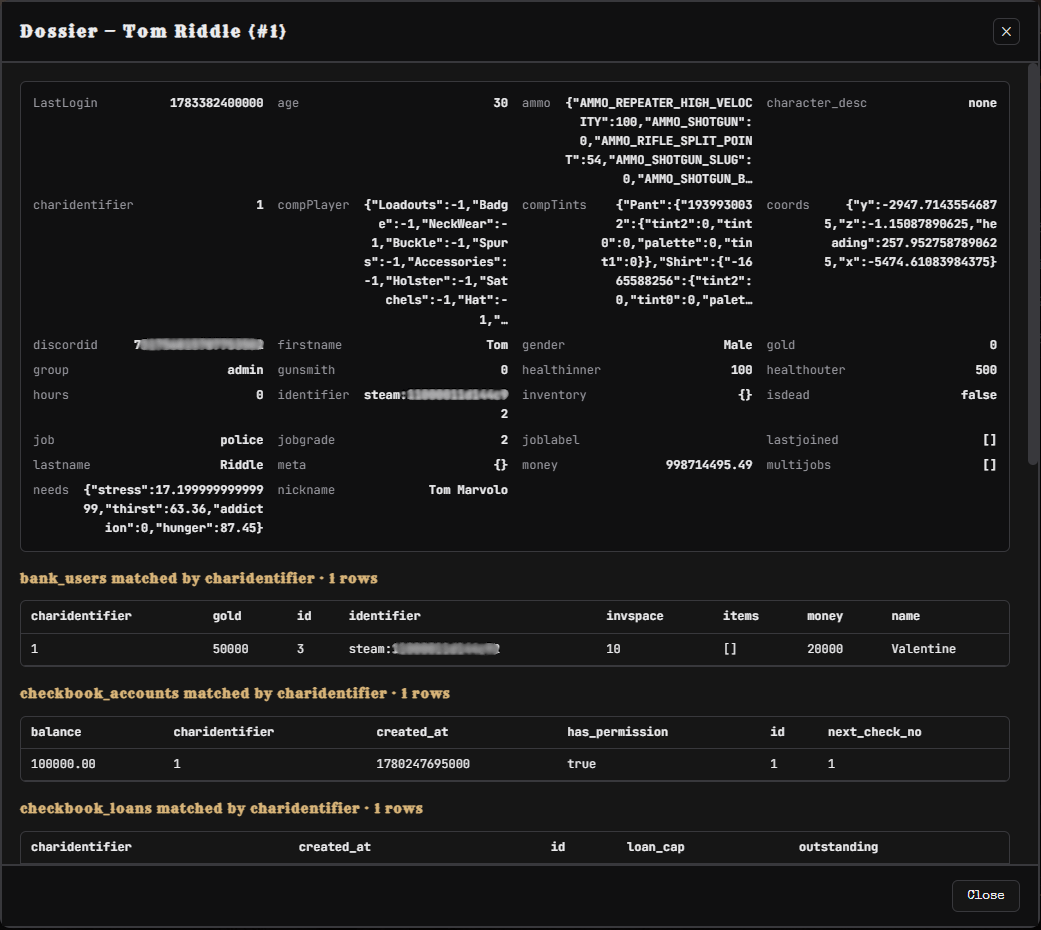The width and height of the screenshot is (1041, 930).
Task: Click the 'loan_cap' column header in checkbook_loans
Action: [655, 847]
